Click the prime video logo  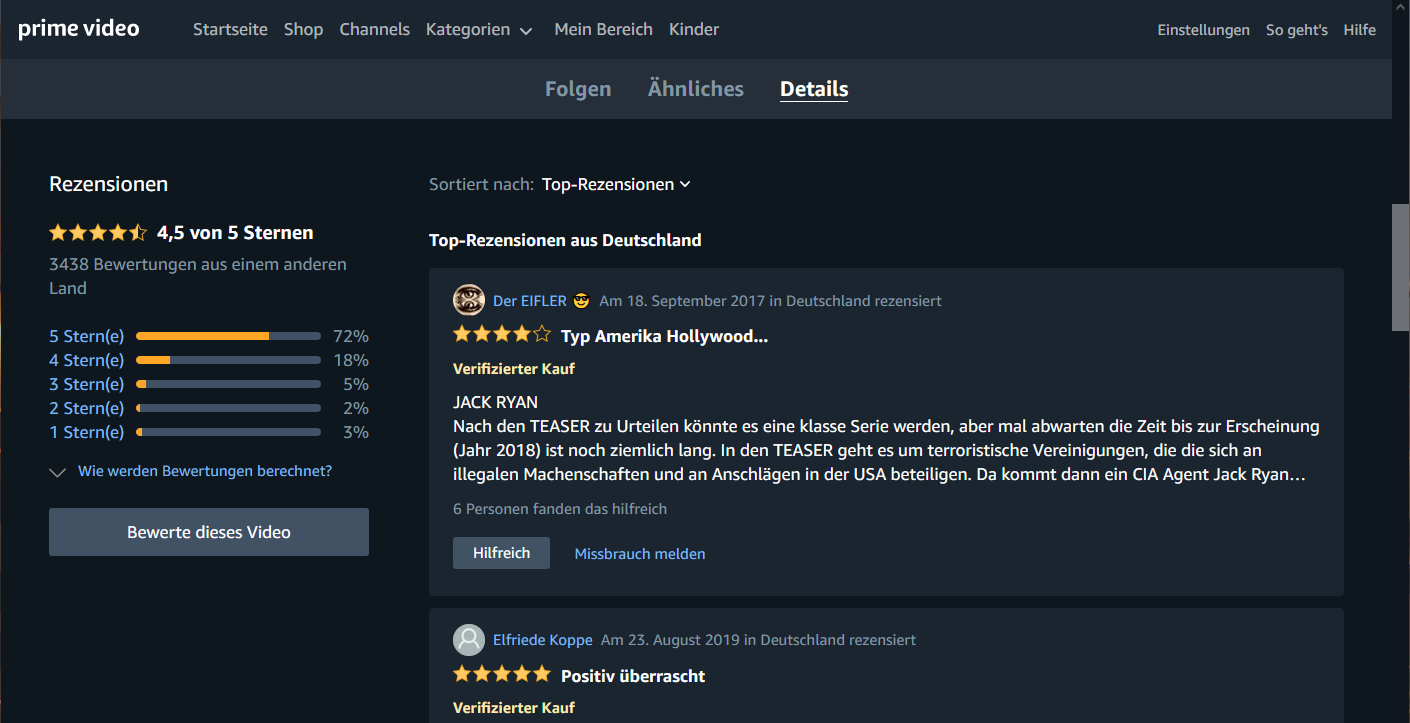point(79,29)
